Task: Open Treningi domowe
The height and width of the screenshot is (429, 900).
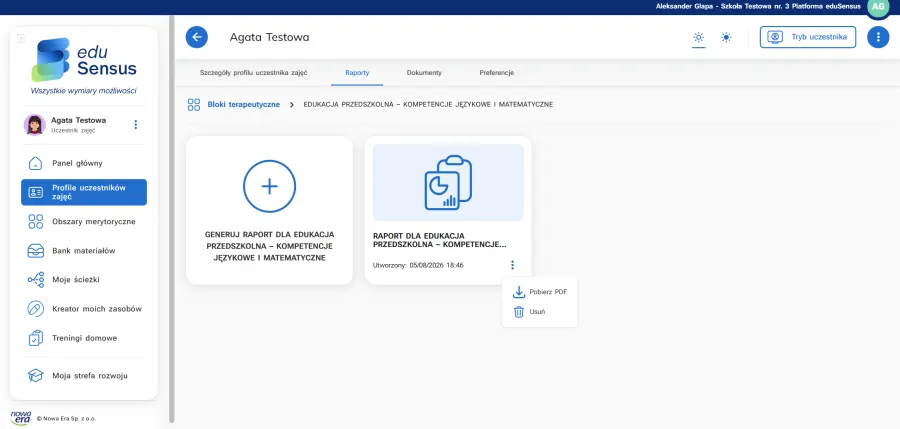Action: [84, 338]
